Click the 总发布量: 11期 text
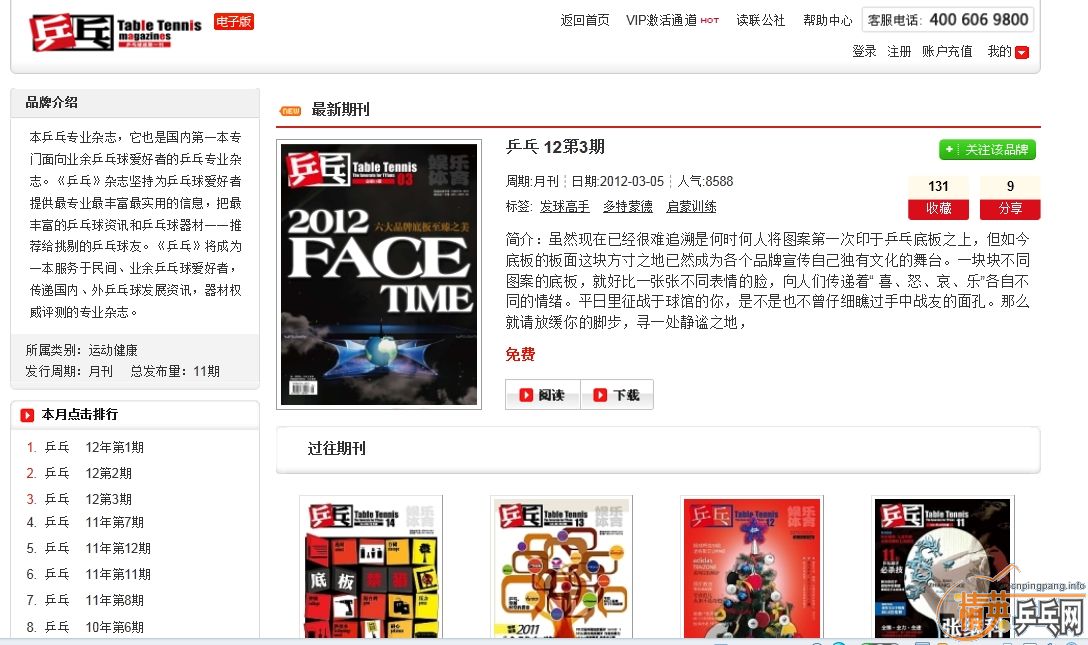1088x645 pixels. click(x=175, y=372)
